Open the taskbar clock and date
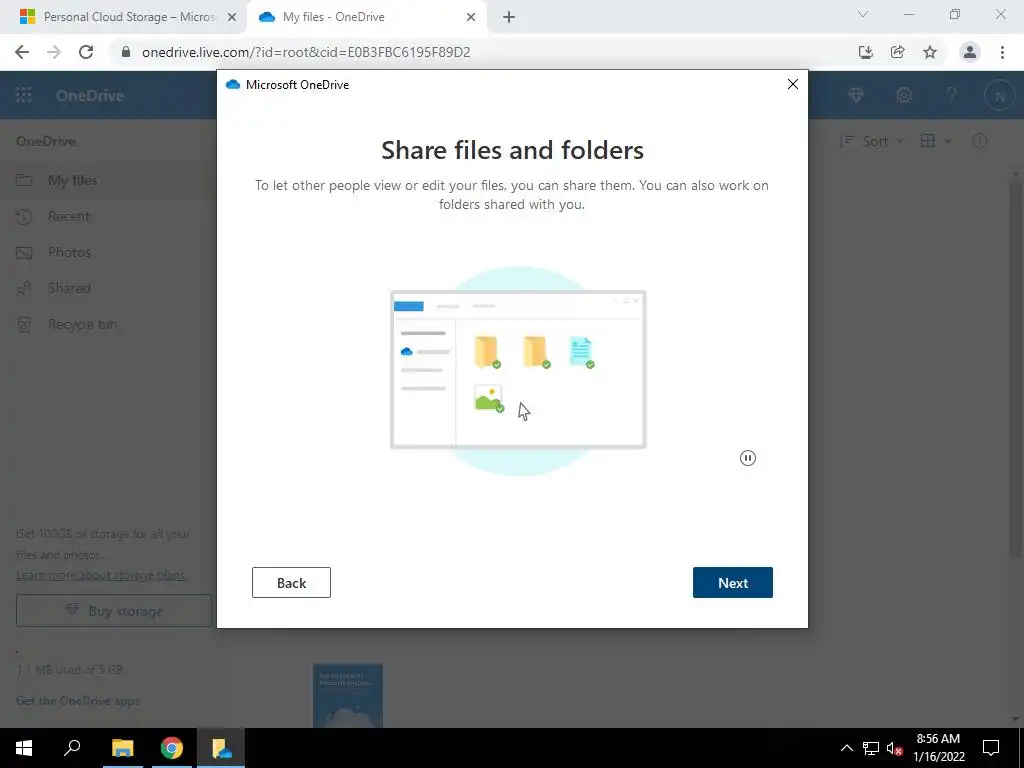1024x768 pixels. click(x=938, y=748)
